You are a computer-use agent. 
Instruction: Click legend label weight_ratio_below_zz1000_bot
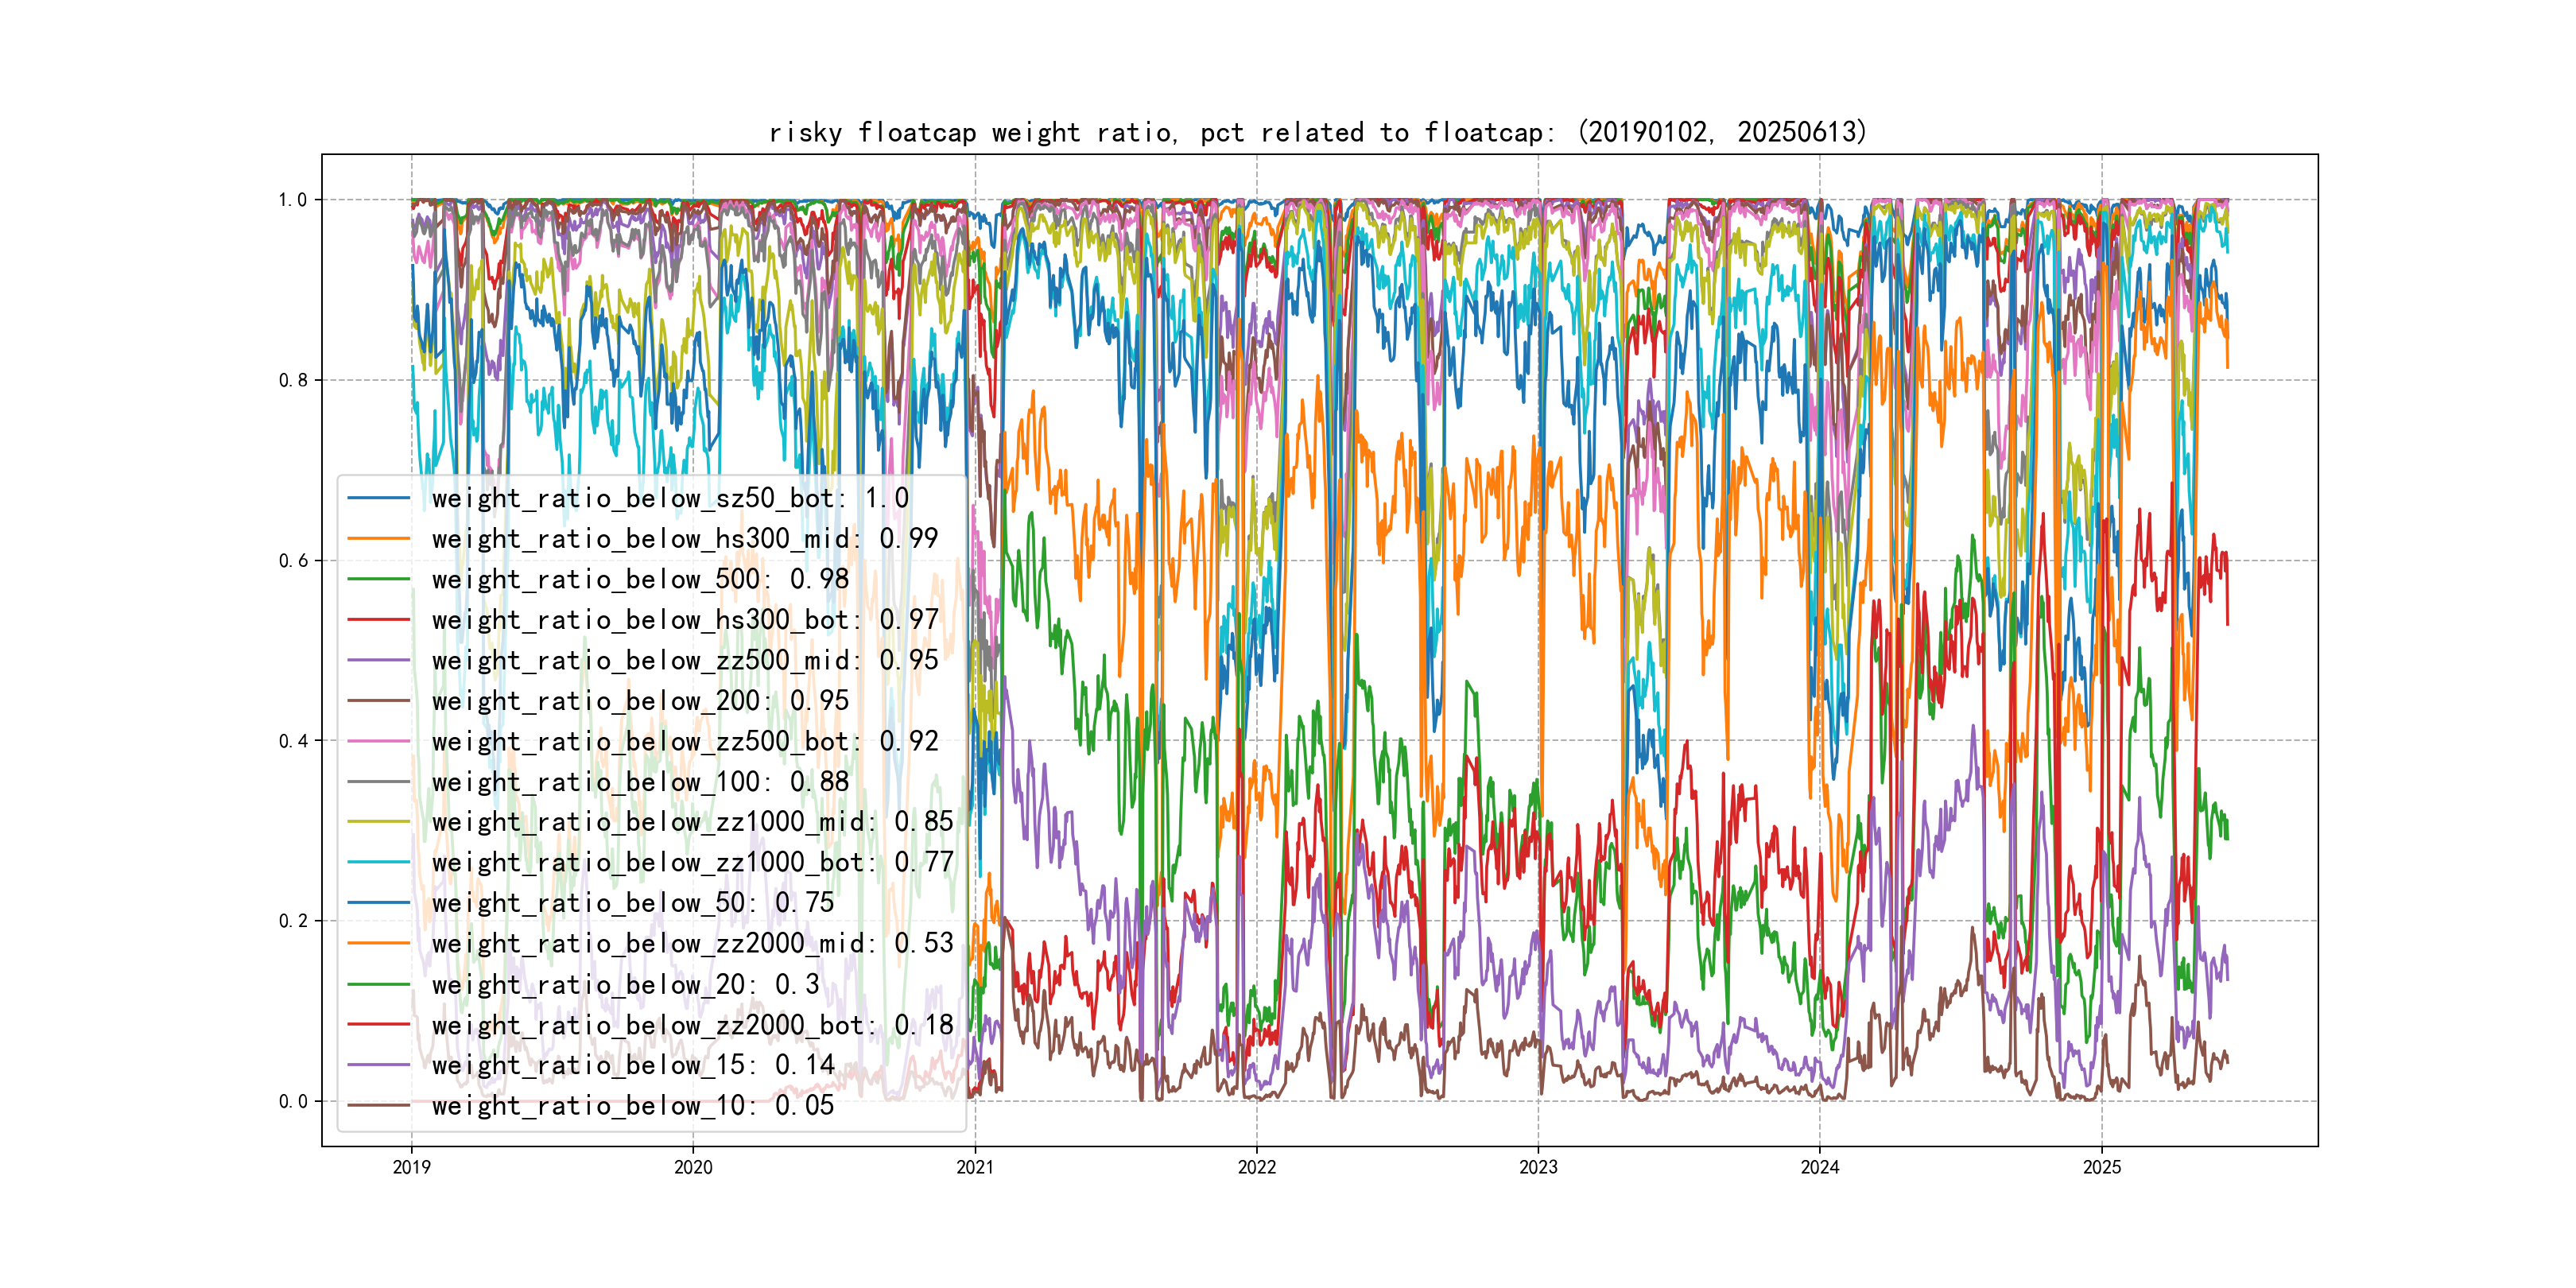coord(692,862)
